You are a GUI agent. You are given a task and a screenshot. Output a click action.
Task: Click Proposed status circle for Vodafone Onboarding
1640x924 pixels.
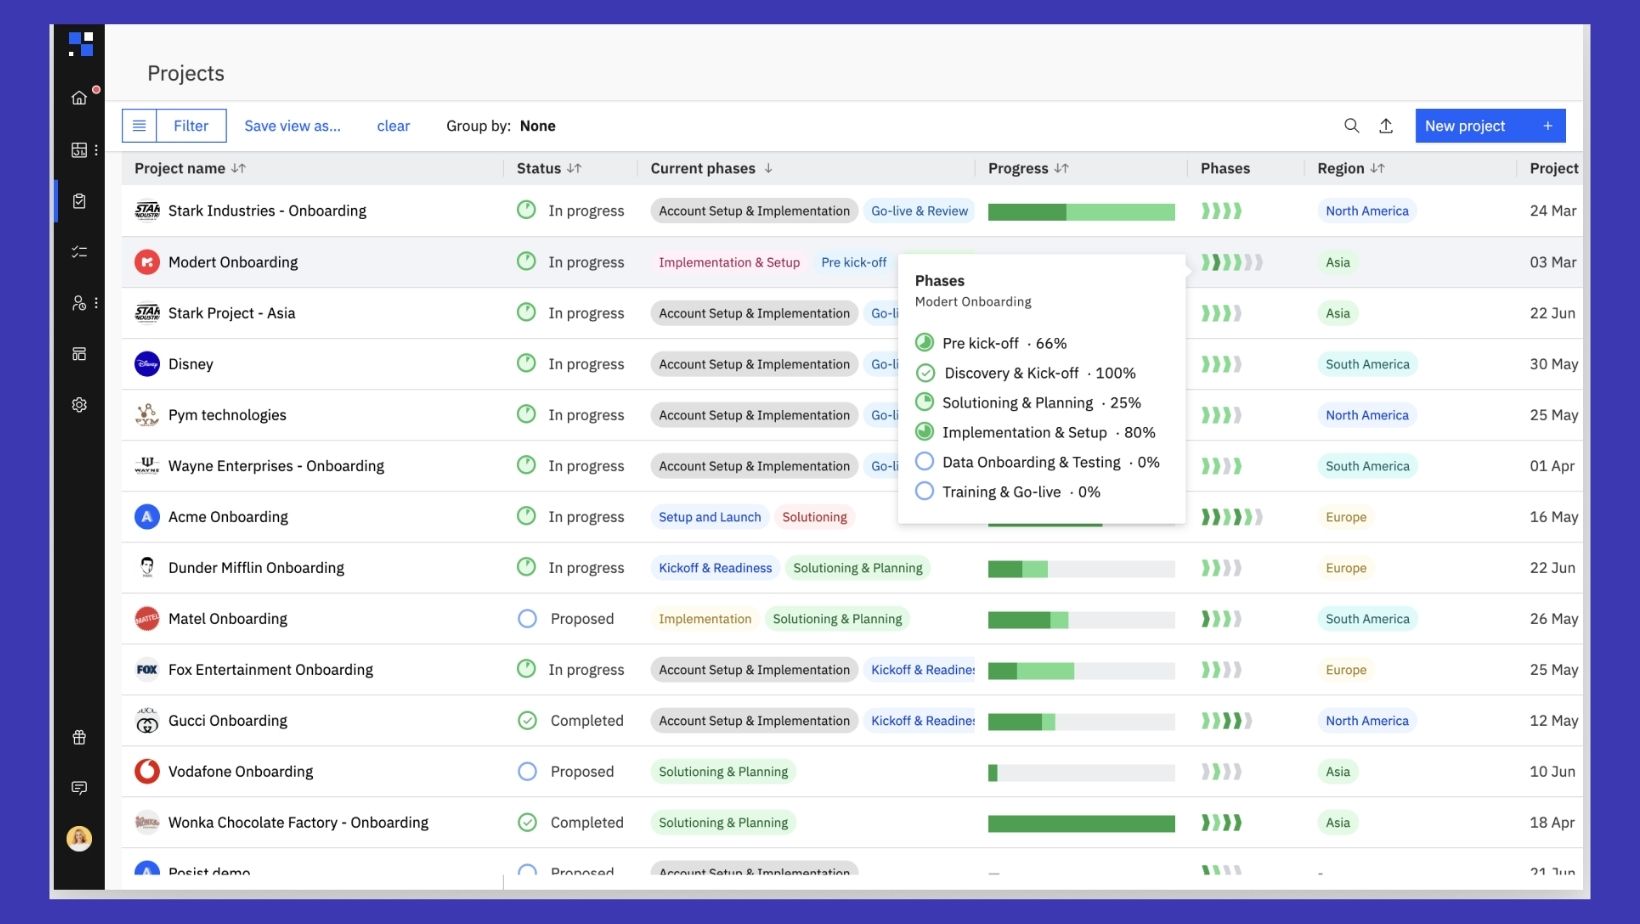tap(527, 771)
